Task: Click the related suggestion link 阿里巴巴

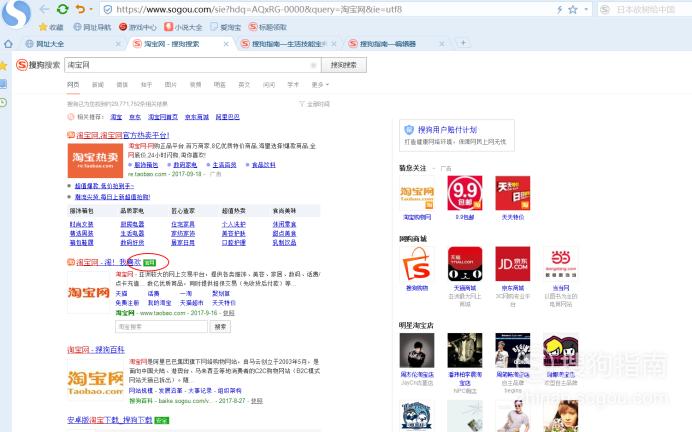Action: point(227,117)
